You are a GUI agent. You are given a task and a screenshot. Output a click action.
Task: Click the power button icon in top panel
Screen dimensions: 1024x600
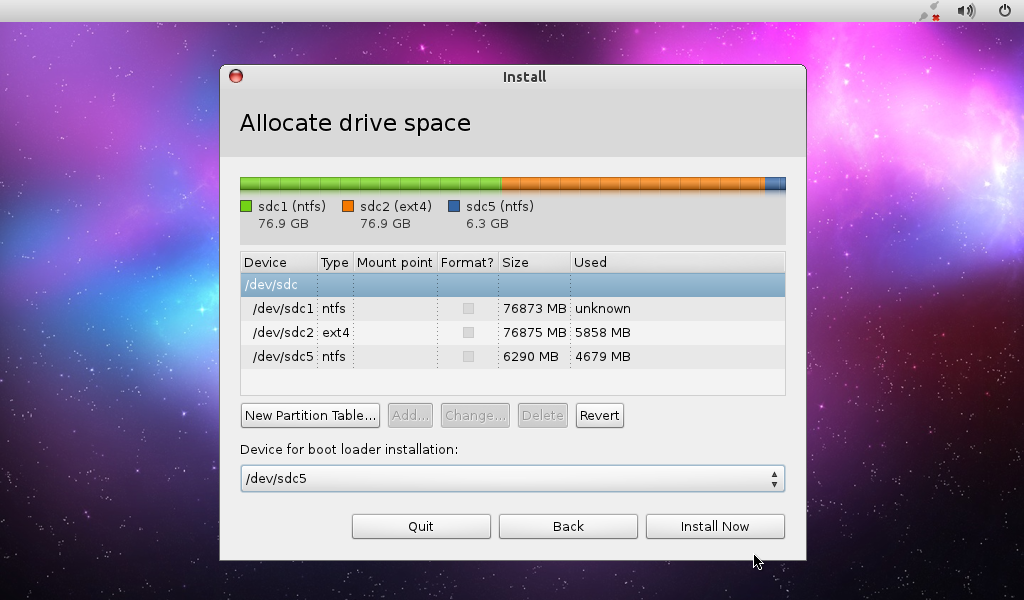click(1005, 11)
